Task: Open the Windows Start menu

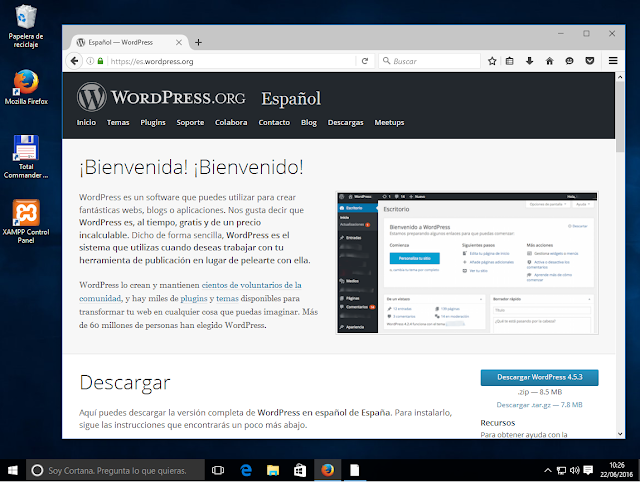Action: [x=13, y=471]
